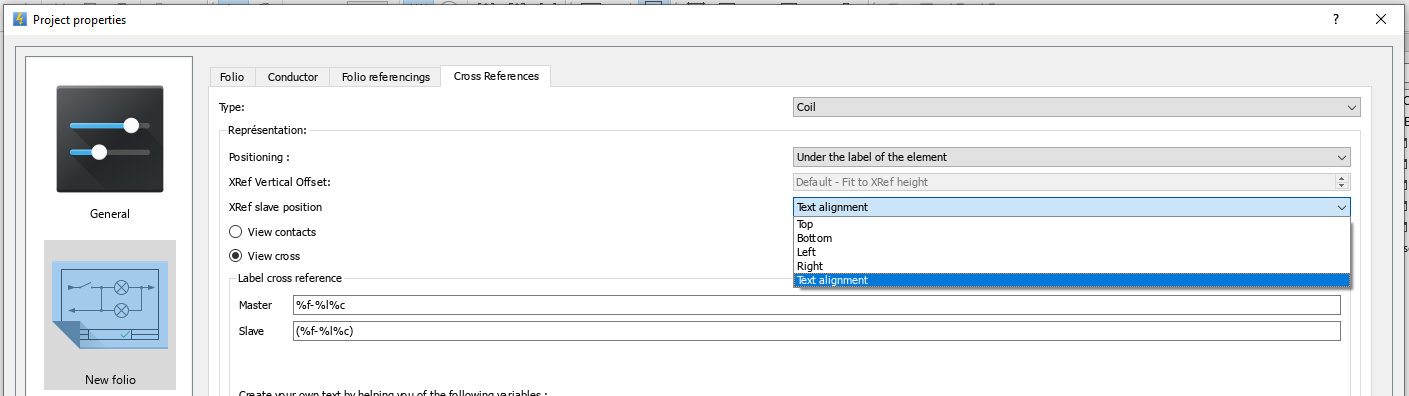Click the XRef Vertical Offset spinner arrows
This screenshot has width=1409, height=396.
click(1342, 182)
